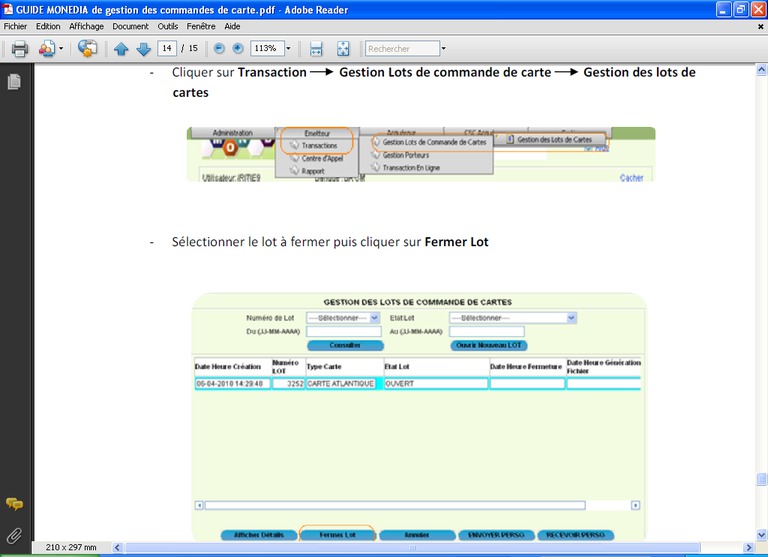This screenshot has width=768, height=557.
Task: Click the Gestion Porteurs menu entry
Action: [x=406, y=155]
